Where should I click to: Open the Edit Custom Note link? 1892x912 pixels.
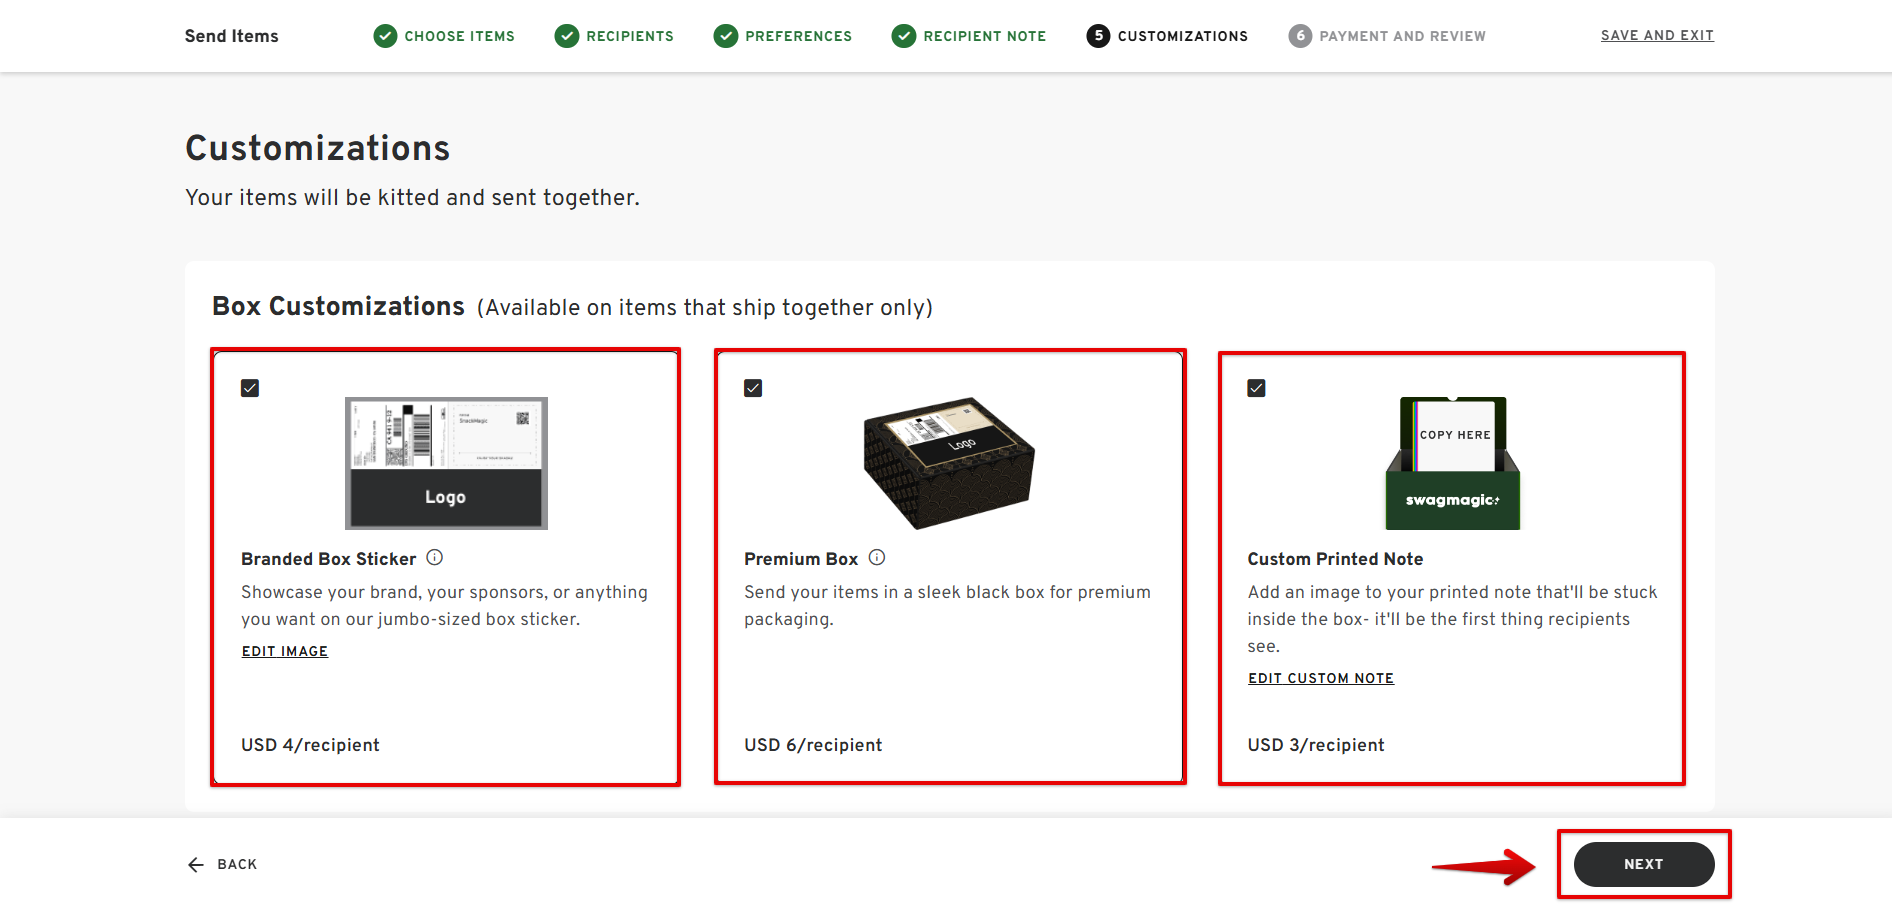pyautogui.click(x=1320, y=678)
